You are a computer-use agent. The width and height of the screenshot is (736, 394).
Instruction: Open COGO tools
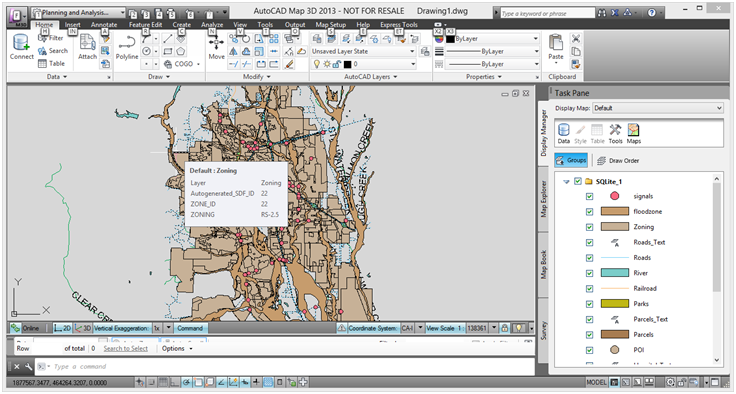coord(182,64)
